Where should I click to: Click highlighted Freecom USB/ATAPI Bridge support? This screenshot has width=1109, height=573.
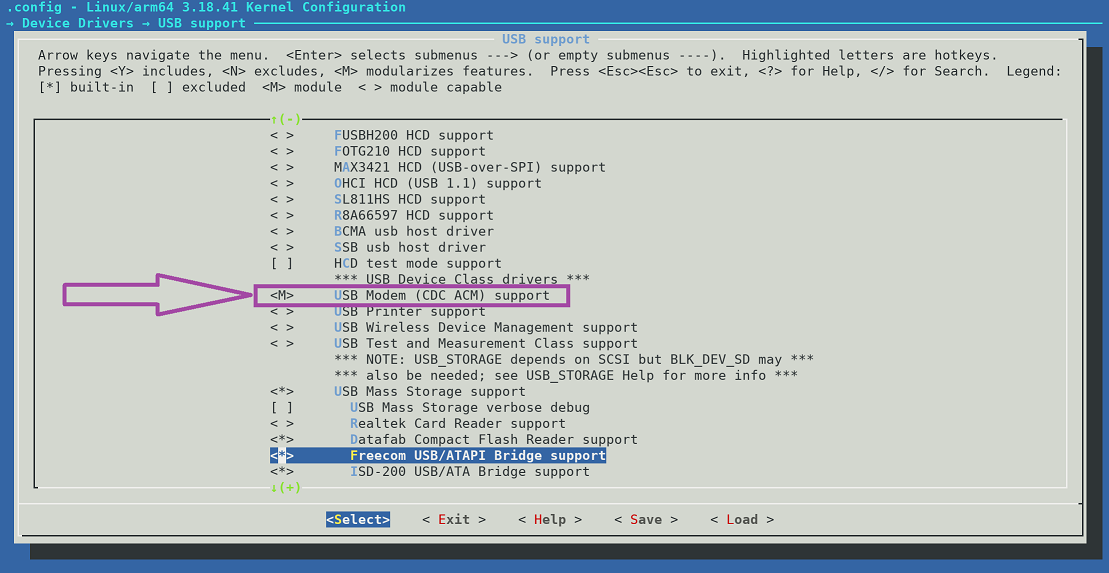click(477, 455)
